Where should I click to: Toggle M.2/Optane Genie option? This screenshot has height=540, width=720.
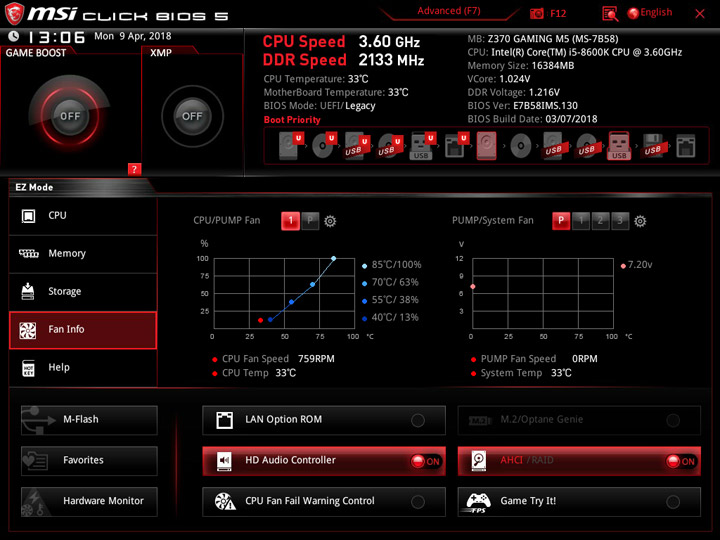[579, 420]
